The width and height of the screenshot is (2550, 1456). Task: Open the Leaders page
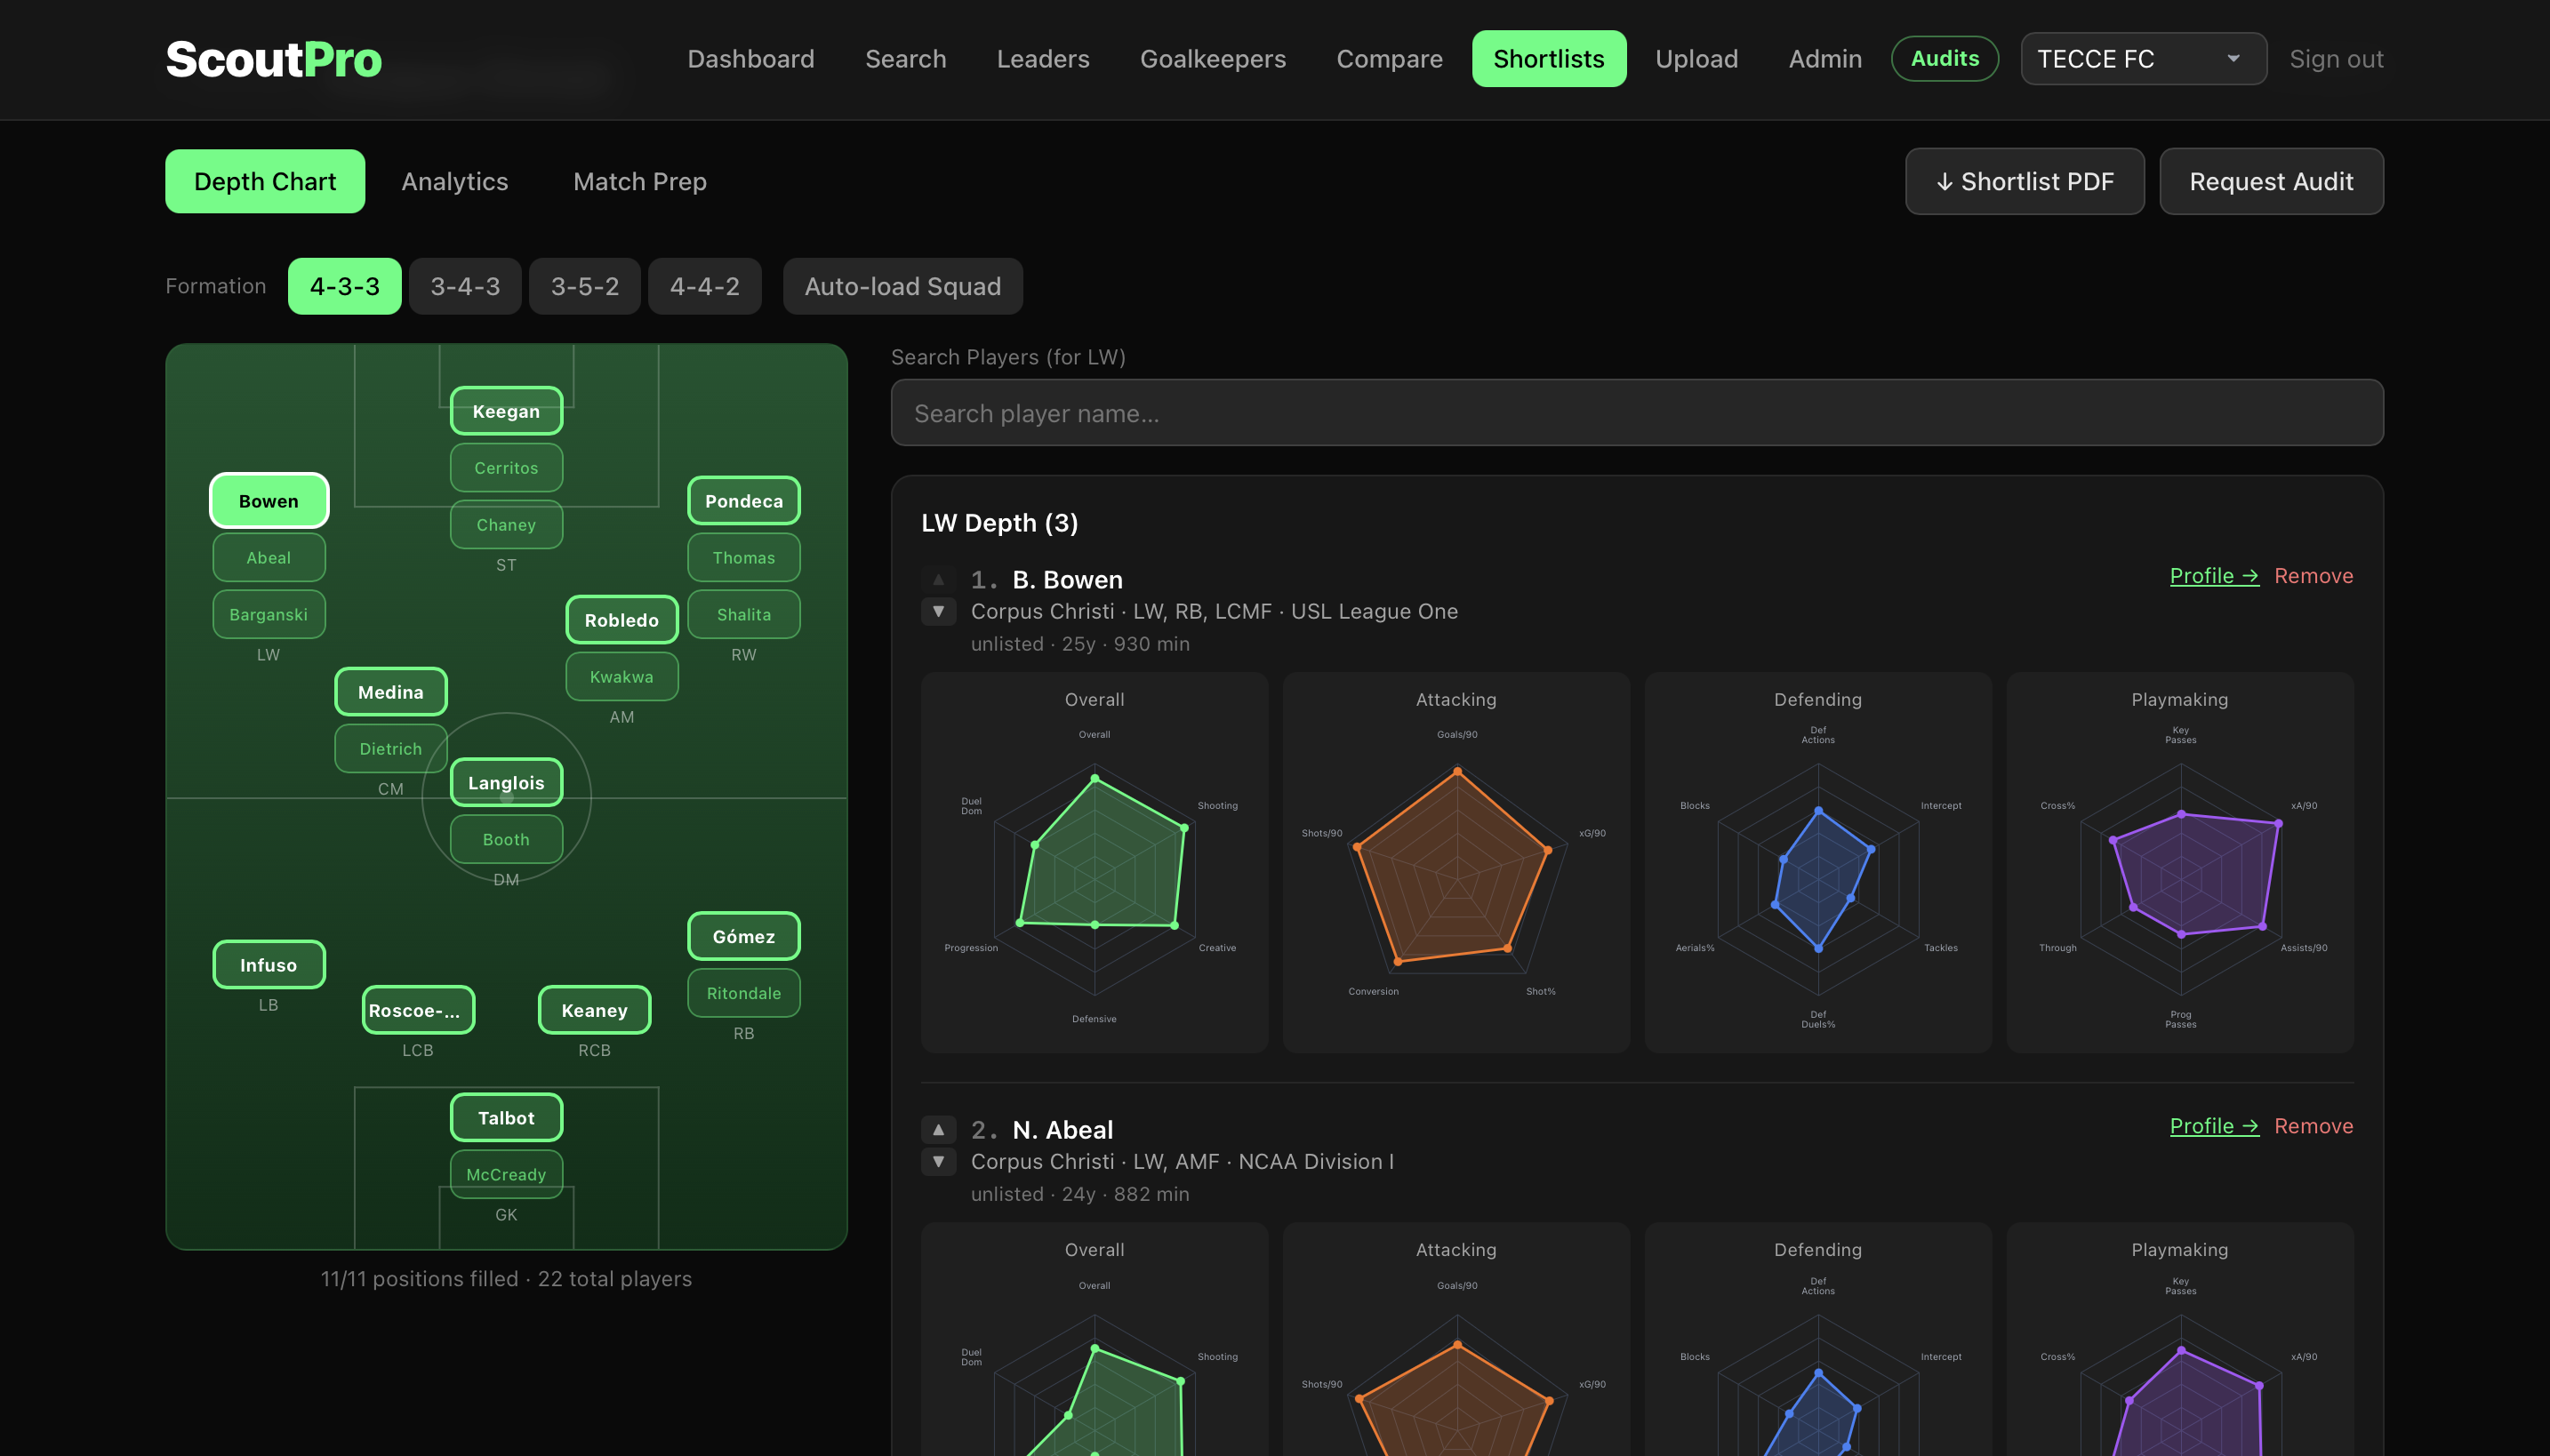coord(1043,59)
